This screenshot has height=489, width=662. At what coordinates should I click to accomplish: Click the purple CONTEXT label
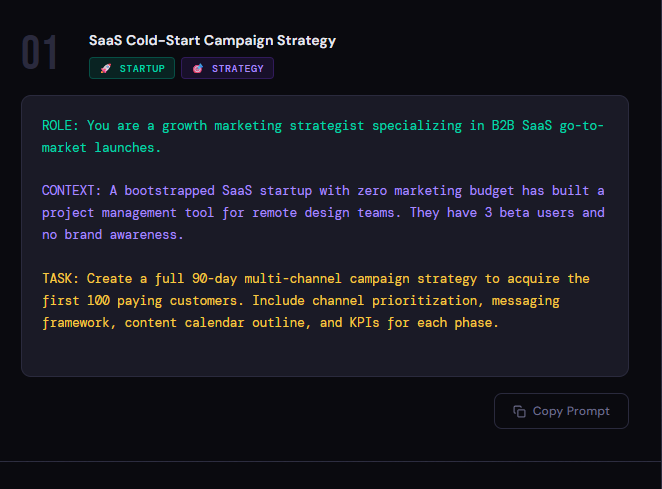pyautogui.click(x=72, y=191)
